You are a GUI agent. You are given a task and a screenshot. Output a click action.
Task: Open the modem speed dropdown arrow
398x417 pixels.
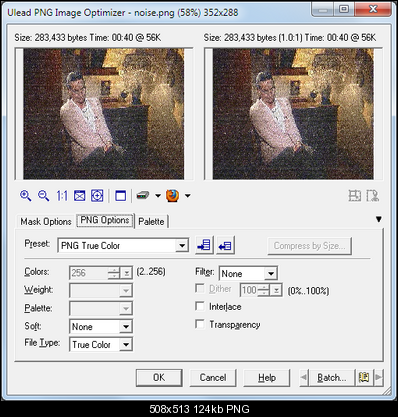tap(158, 196)
